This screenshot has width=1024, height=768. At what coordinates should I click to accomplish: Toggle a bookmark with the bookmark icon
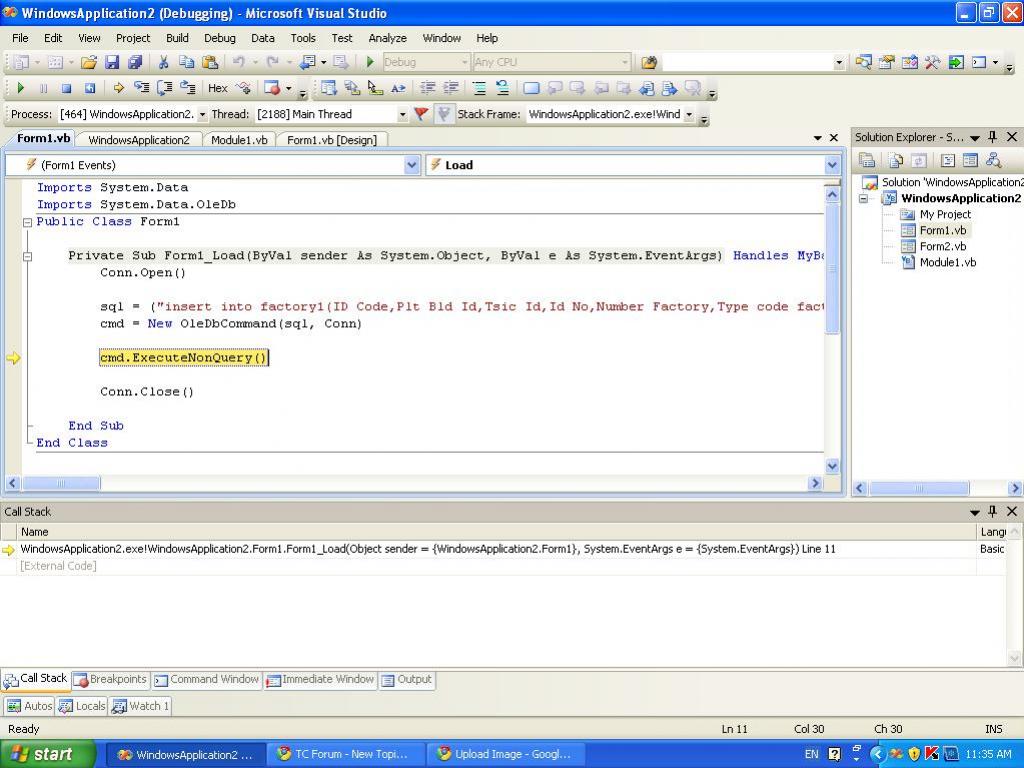pyautogui.click(x=532, y=88)
